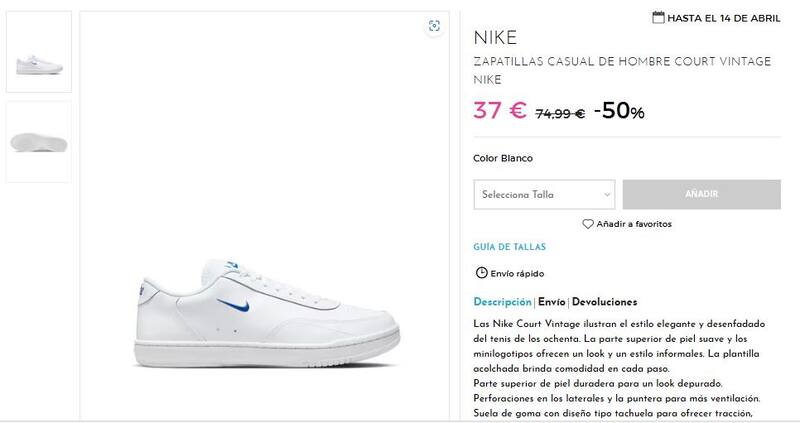Click the Envío rápido text
The height and width of the screenshot is (423, 800).
[517, 273]
